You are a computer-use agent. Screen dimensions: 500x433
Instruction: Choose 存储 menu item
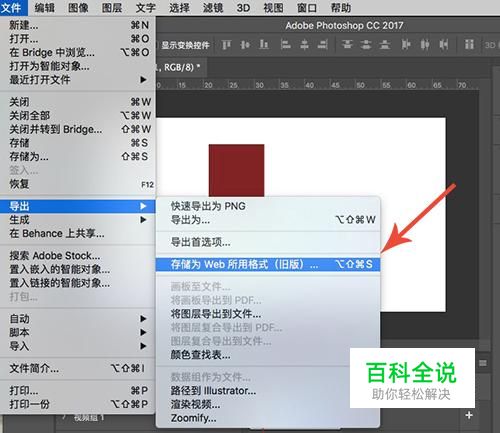click(78, 143)
